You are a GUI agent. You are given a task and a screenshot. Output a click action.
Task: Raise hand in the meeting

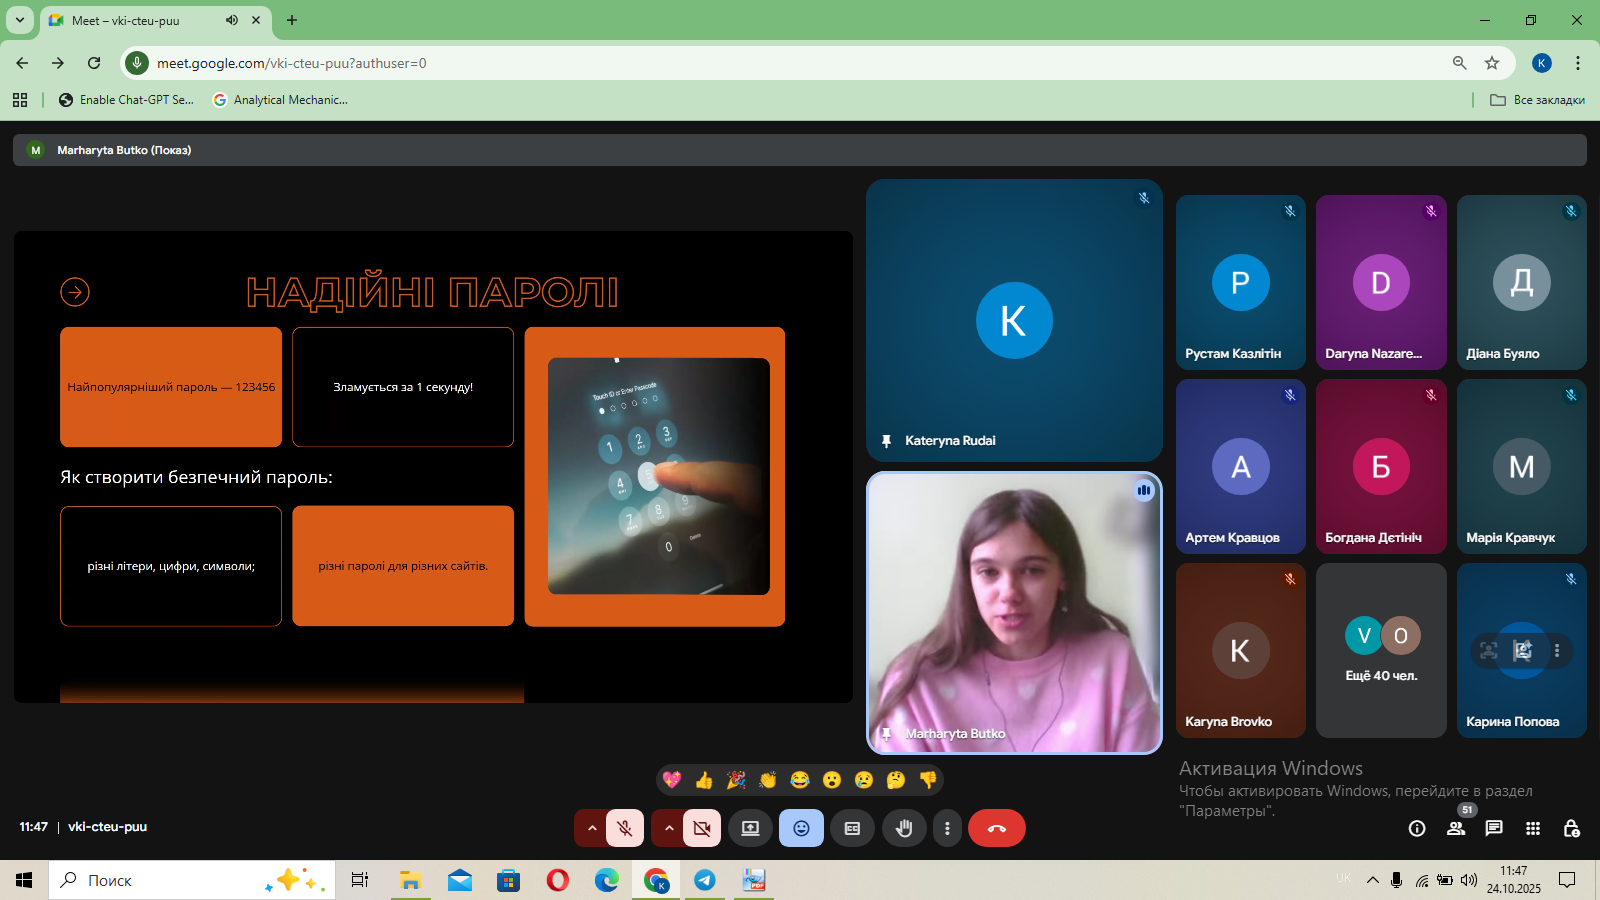coord(904,828)
